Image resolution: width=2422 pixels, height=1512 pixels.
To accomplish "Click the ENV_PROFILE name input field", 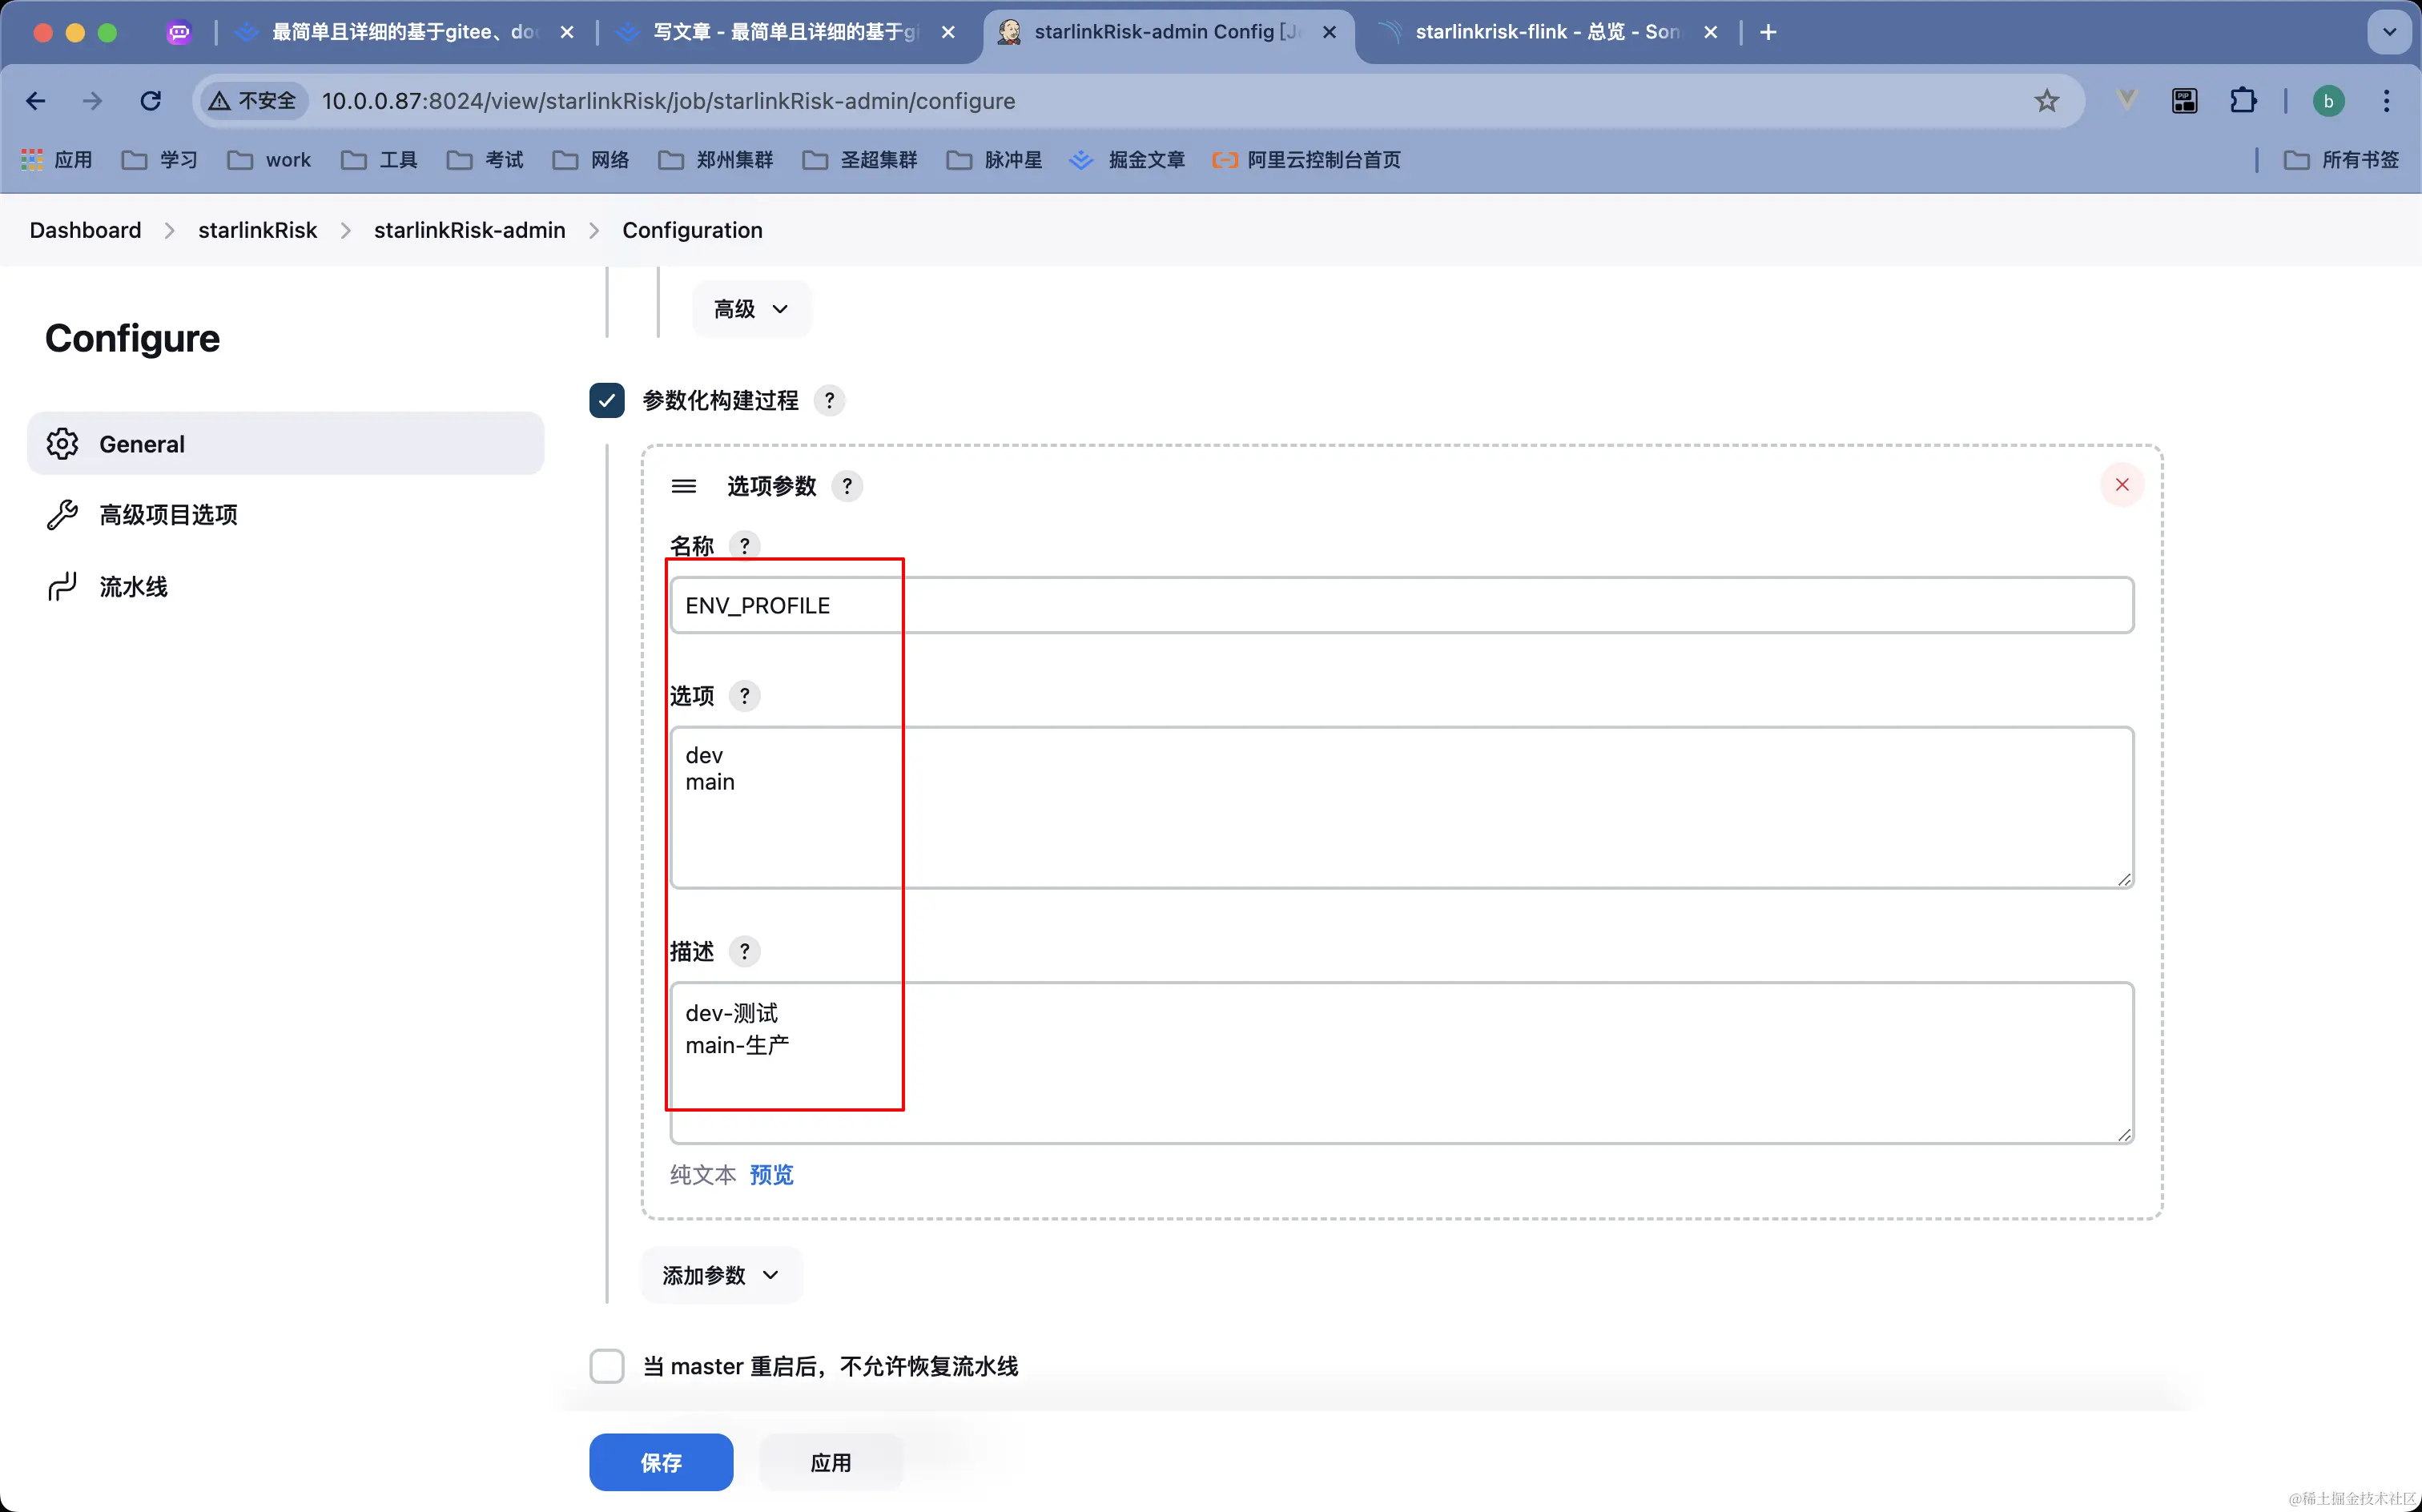I will (1400, 606).
